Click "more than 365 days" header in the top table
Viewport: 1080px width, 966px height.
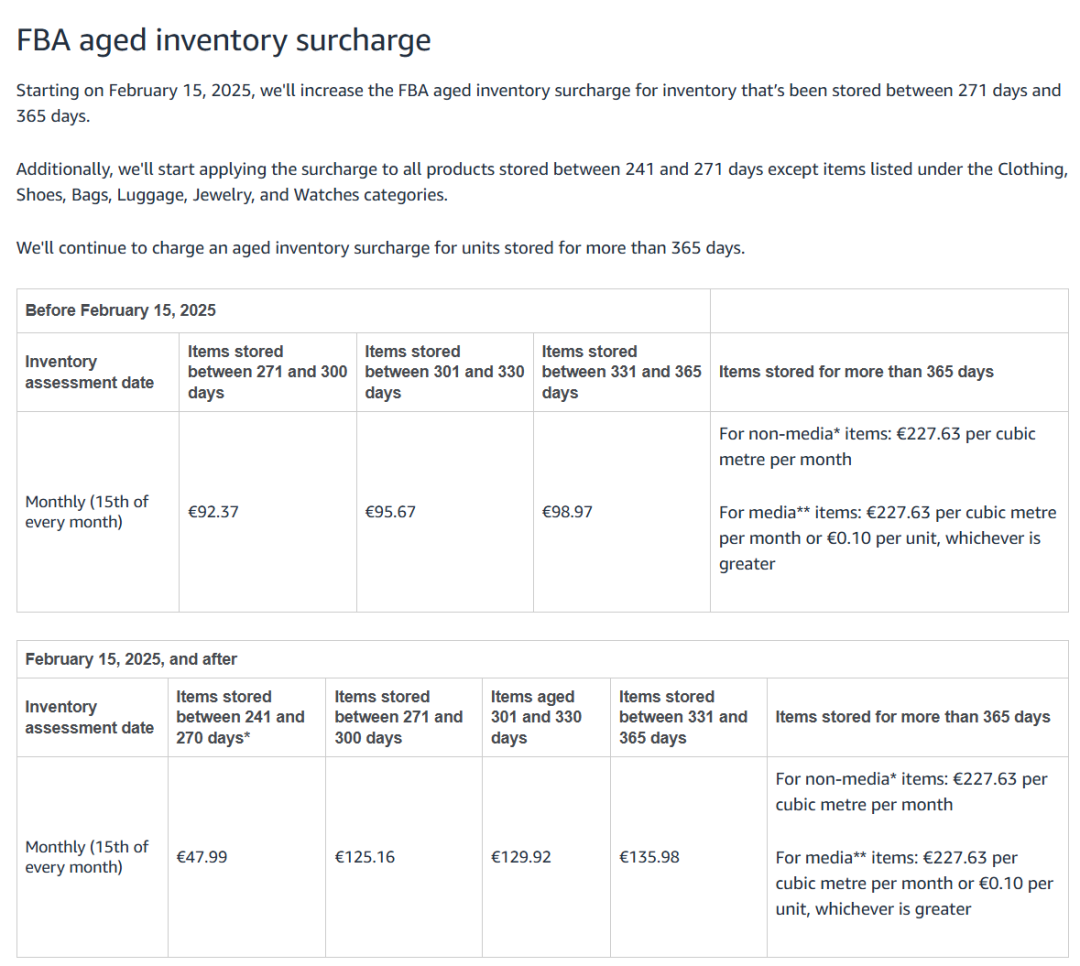point(856,372)
